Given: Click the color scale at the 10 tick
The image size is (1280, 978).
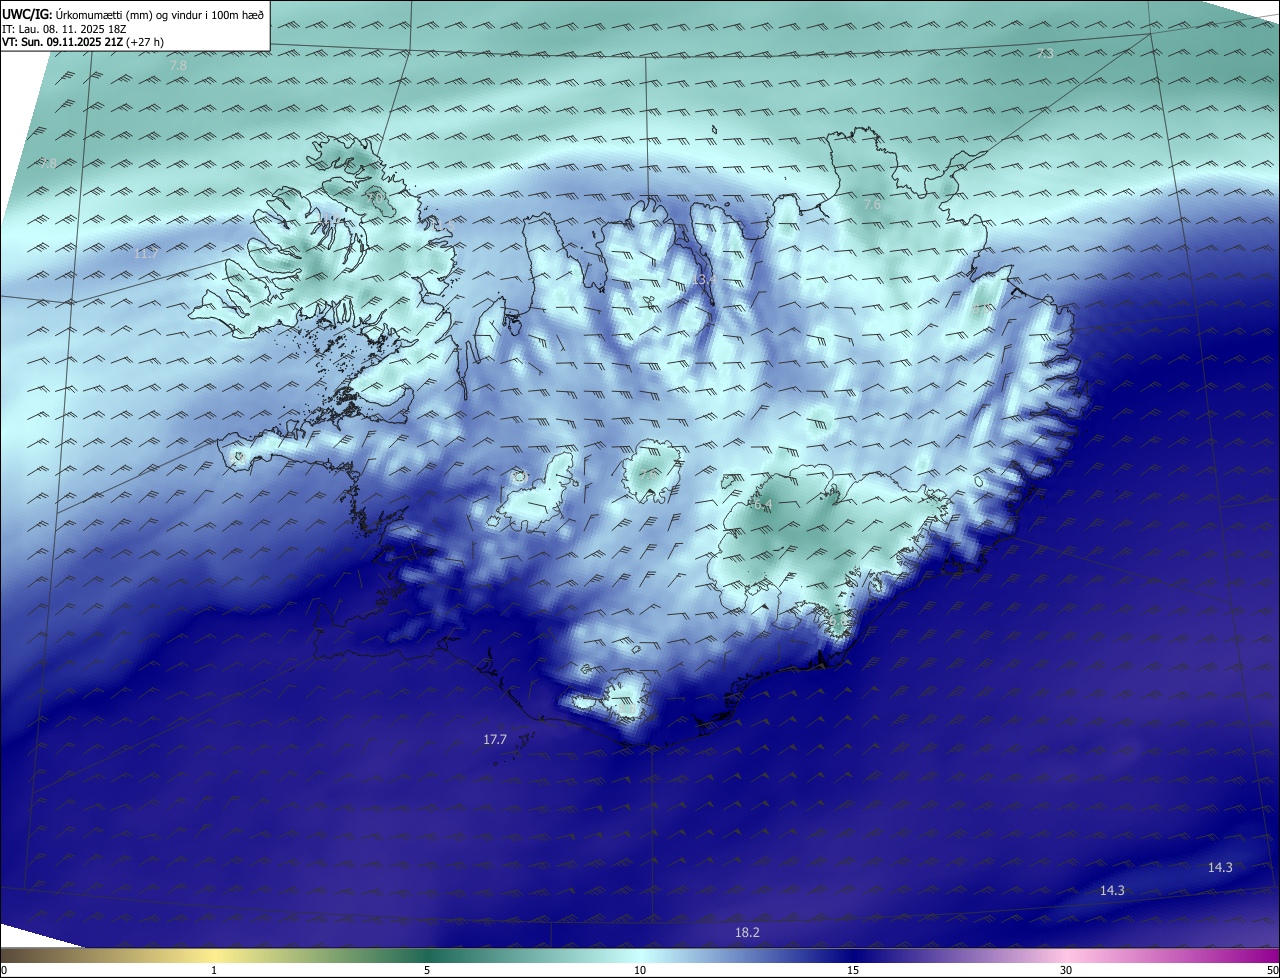Looking at the screenshot, I should click(x=640, y=970).
